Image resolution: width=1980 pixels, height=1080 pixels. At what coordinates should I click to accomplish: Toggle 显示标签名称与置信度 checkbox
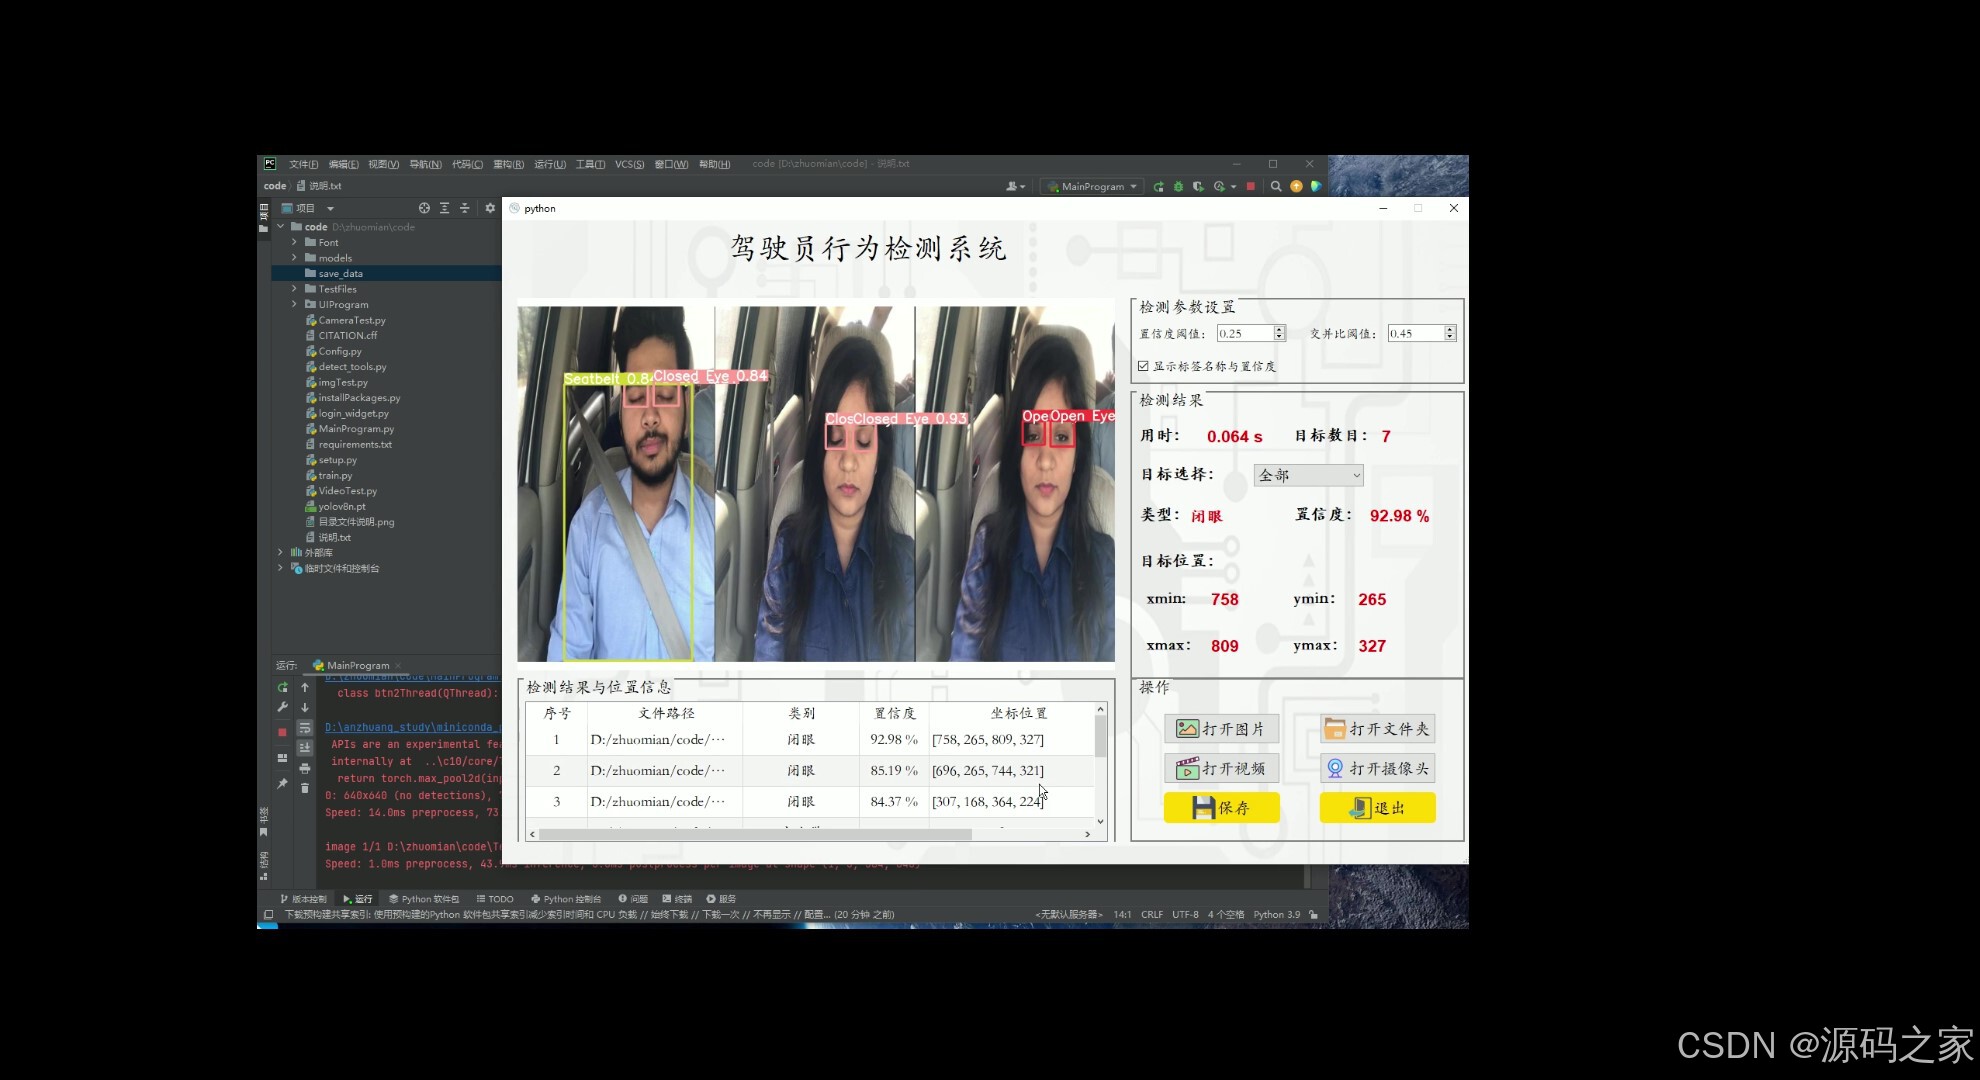[x=1143, y=365]
